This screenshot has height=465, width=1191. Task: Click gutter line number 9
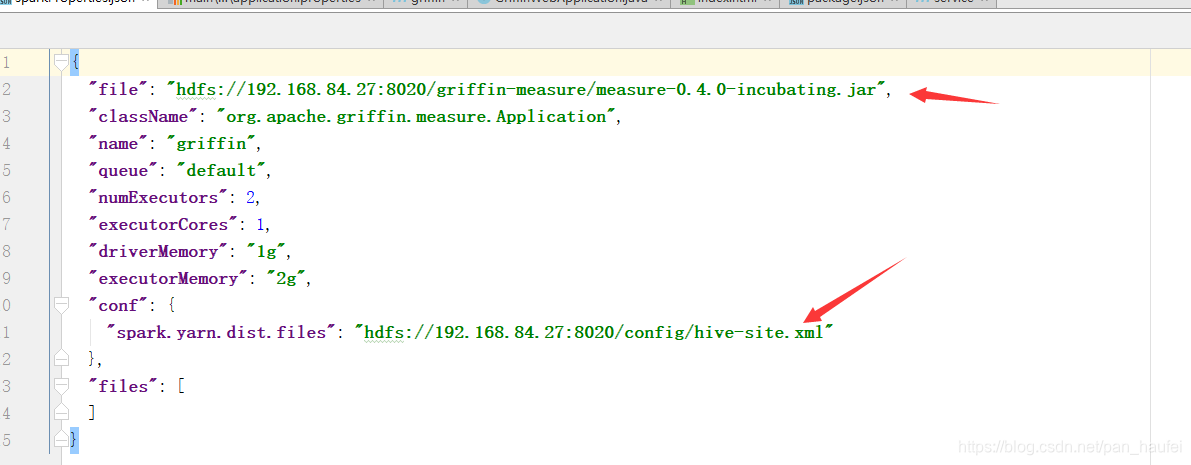click(x=7, y=279)
